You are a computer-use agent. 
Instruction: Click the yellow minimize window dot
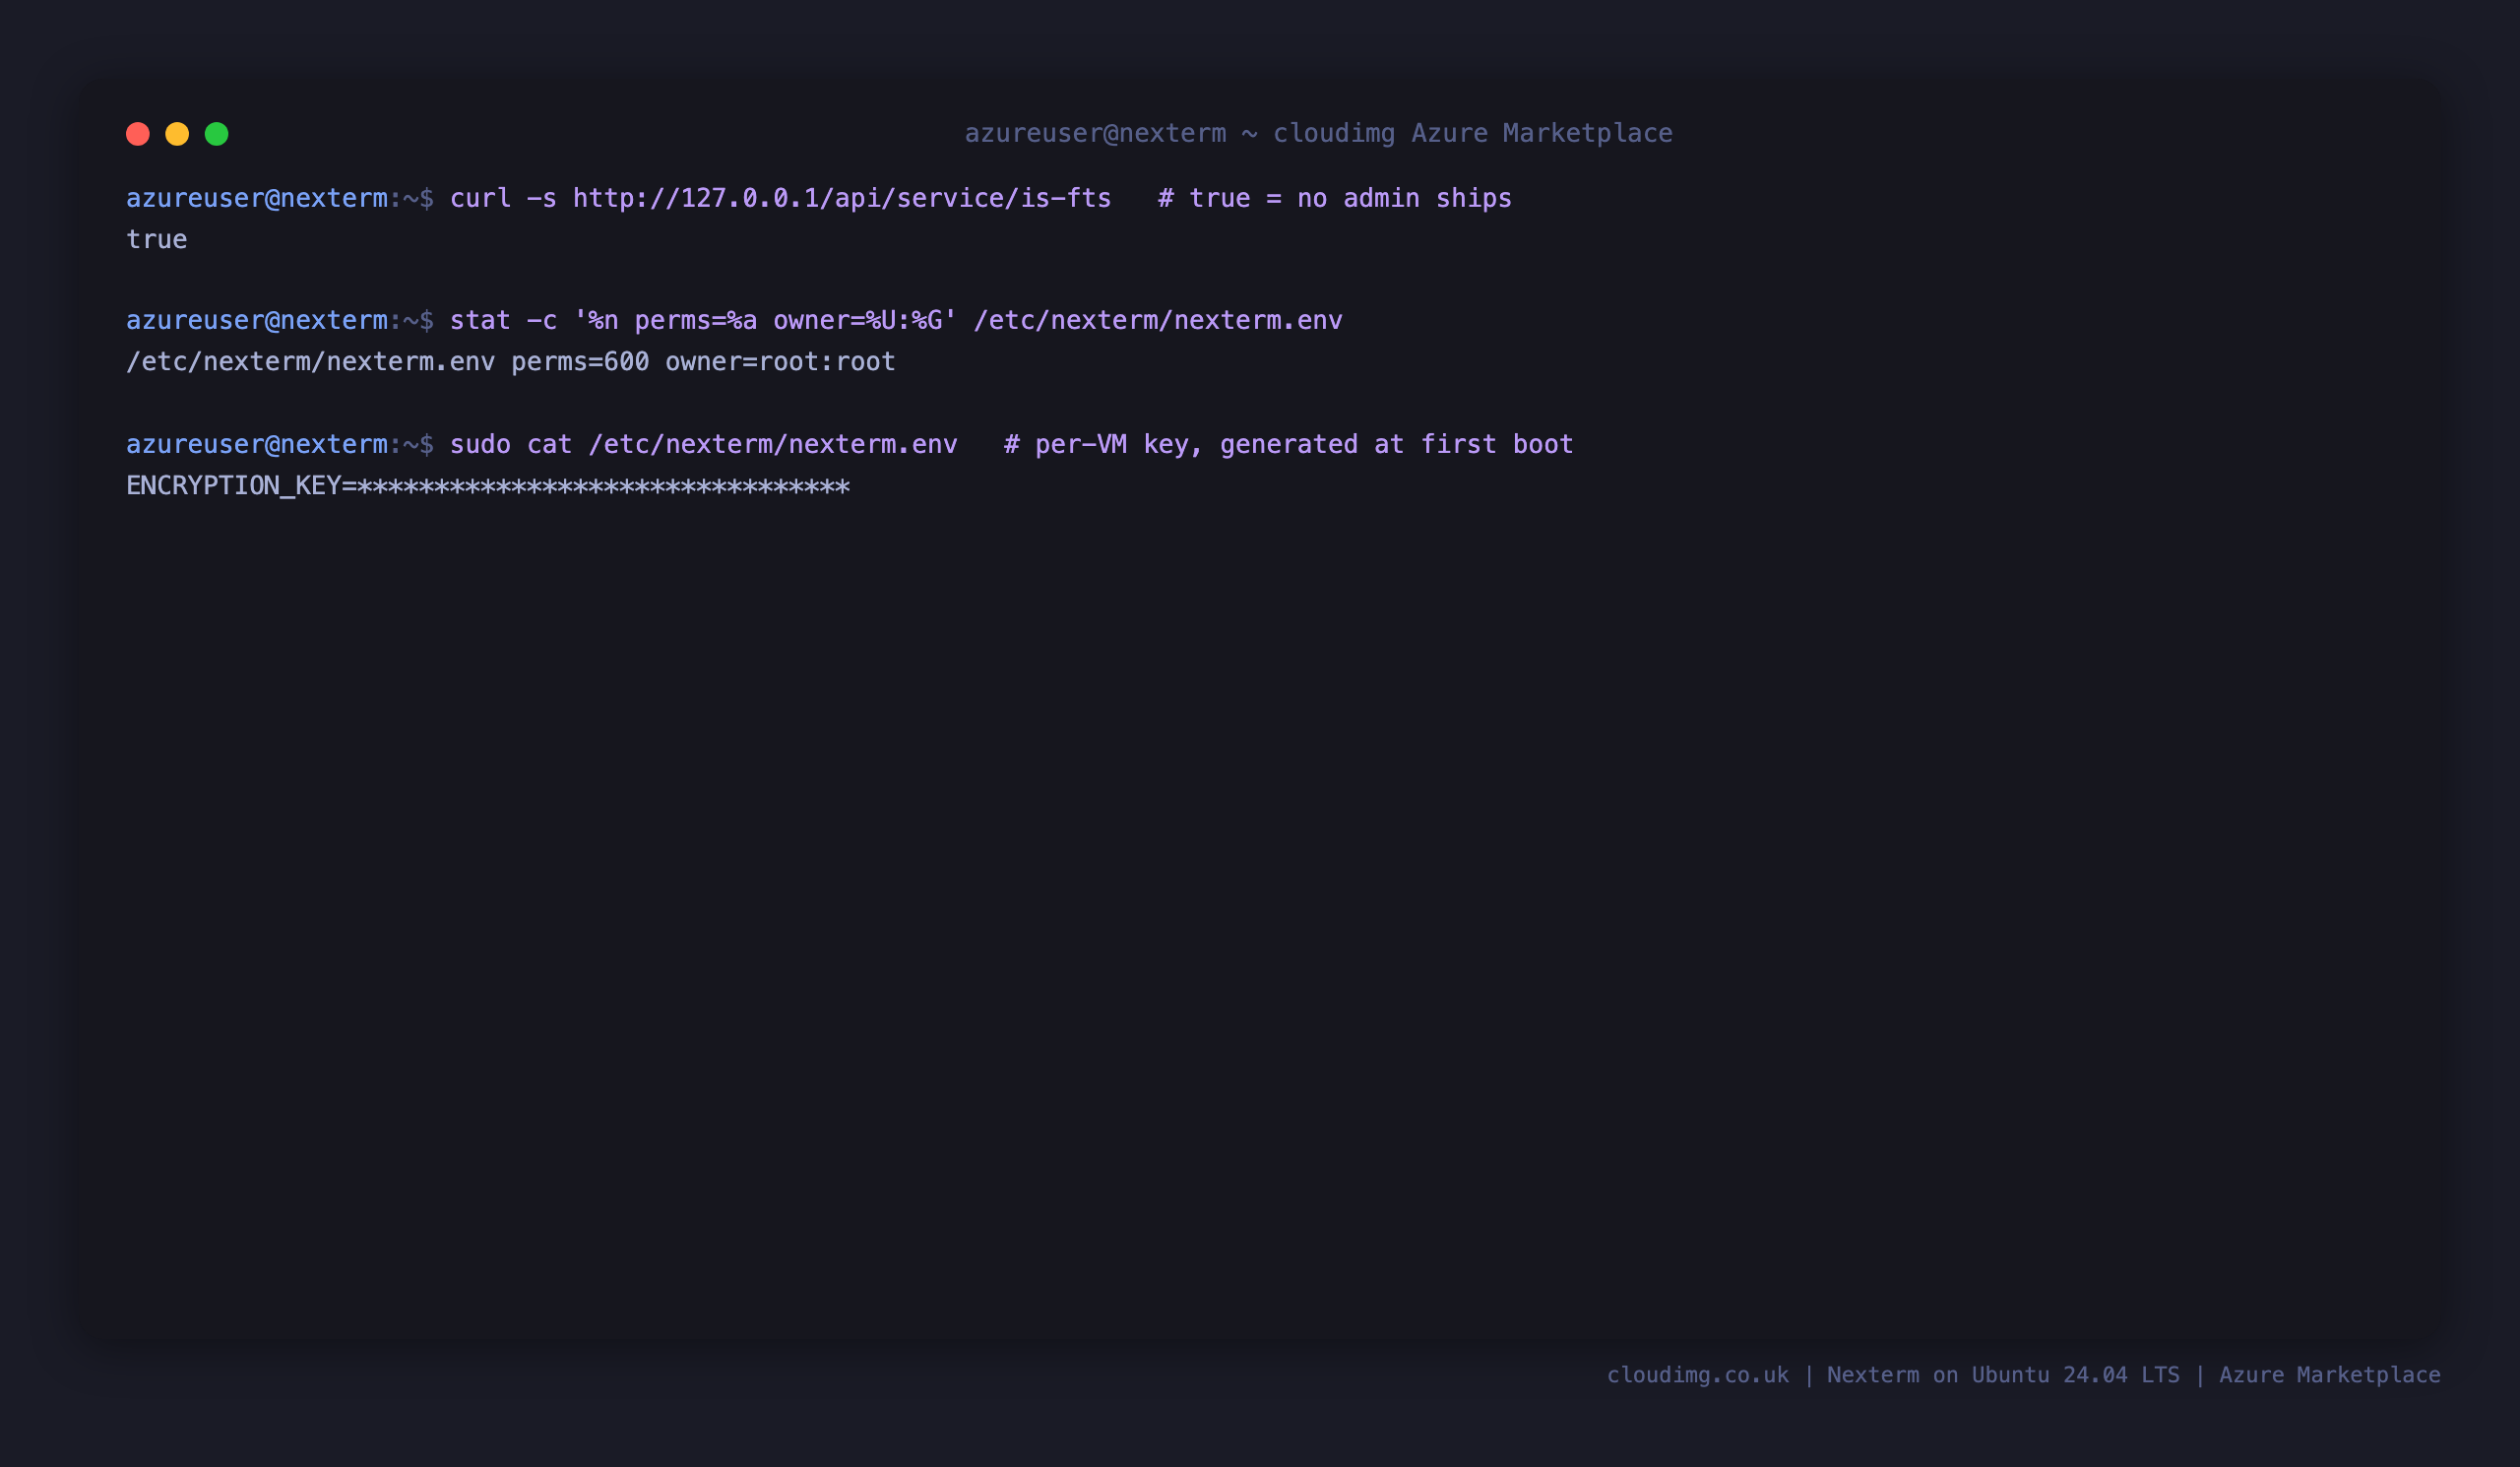coord(177,134)
